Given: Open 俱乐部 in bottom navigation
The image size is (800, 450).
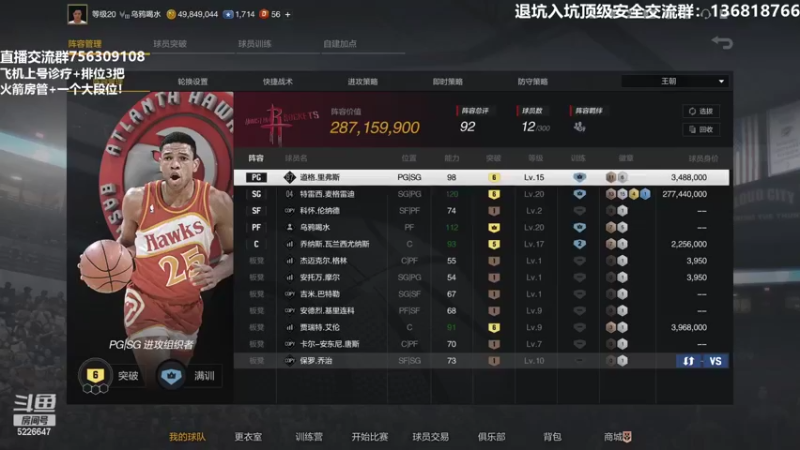Looking at the screenshot, I should click(491, 437).
